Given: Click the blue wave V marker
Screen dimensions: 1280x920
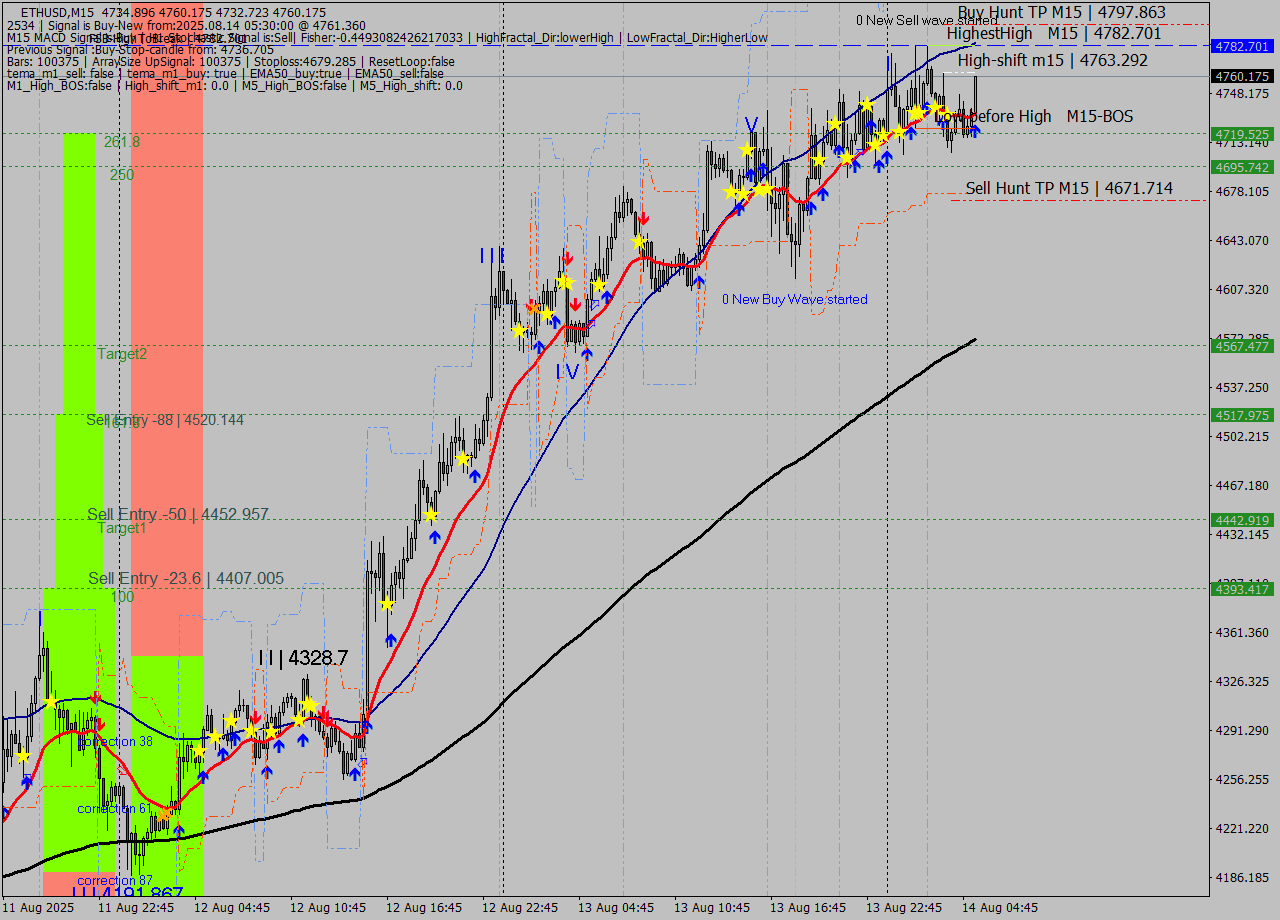Looking at the screenshot, I should click(x=750, y=124).
